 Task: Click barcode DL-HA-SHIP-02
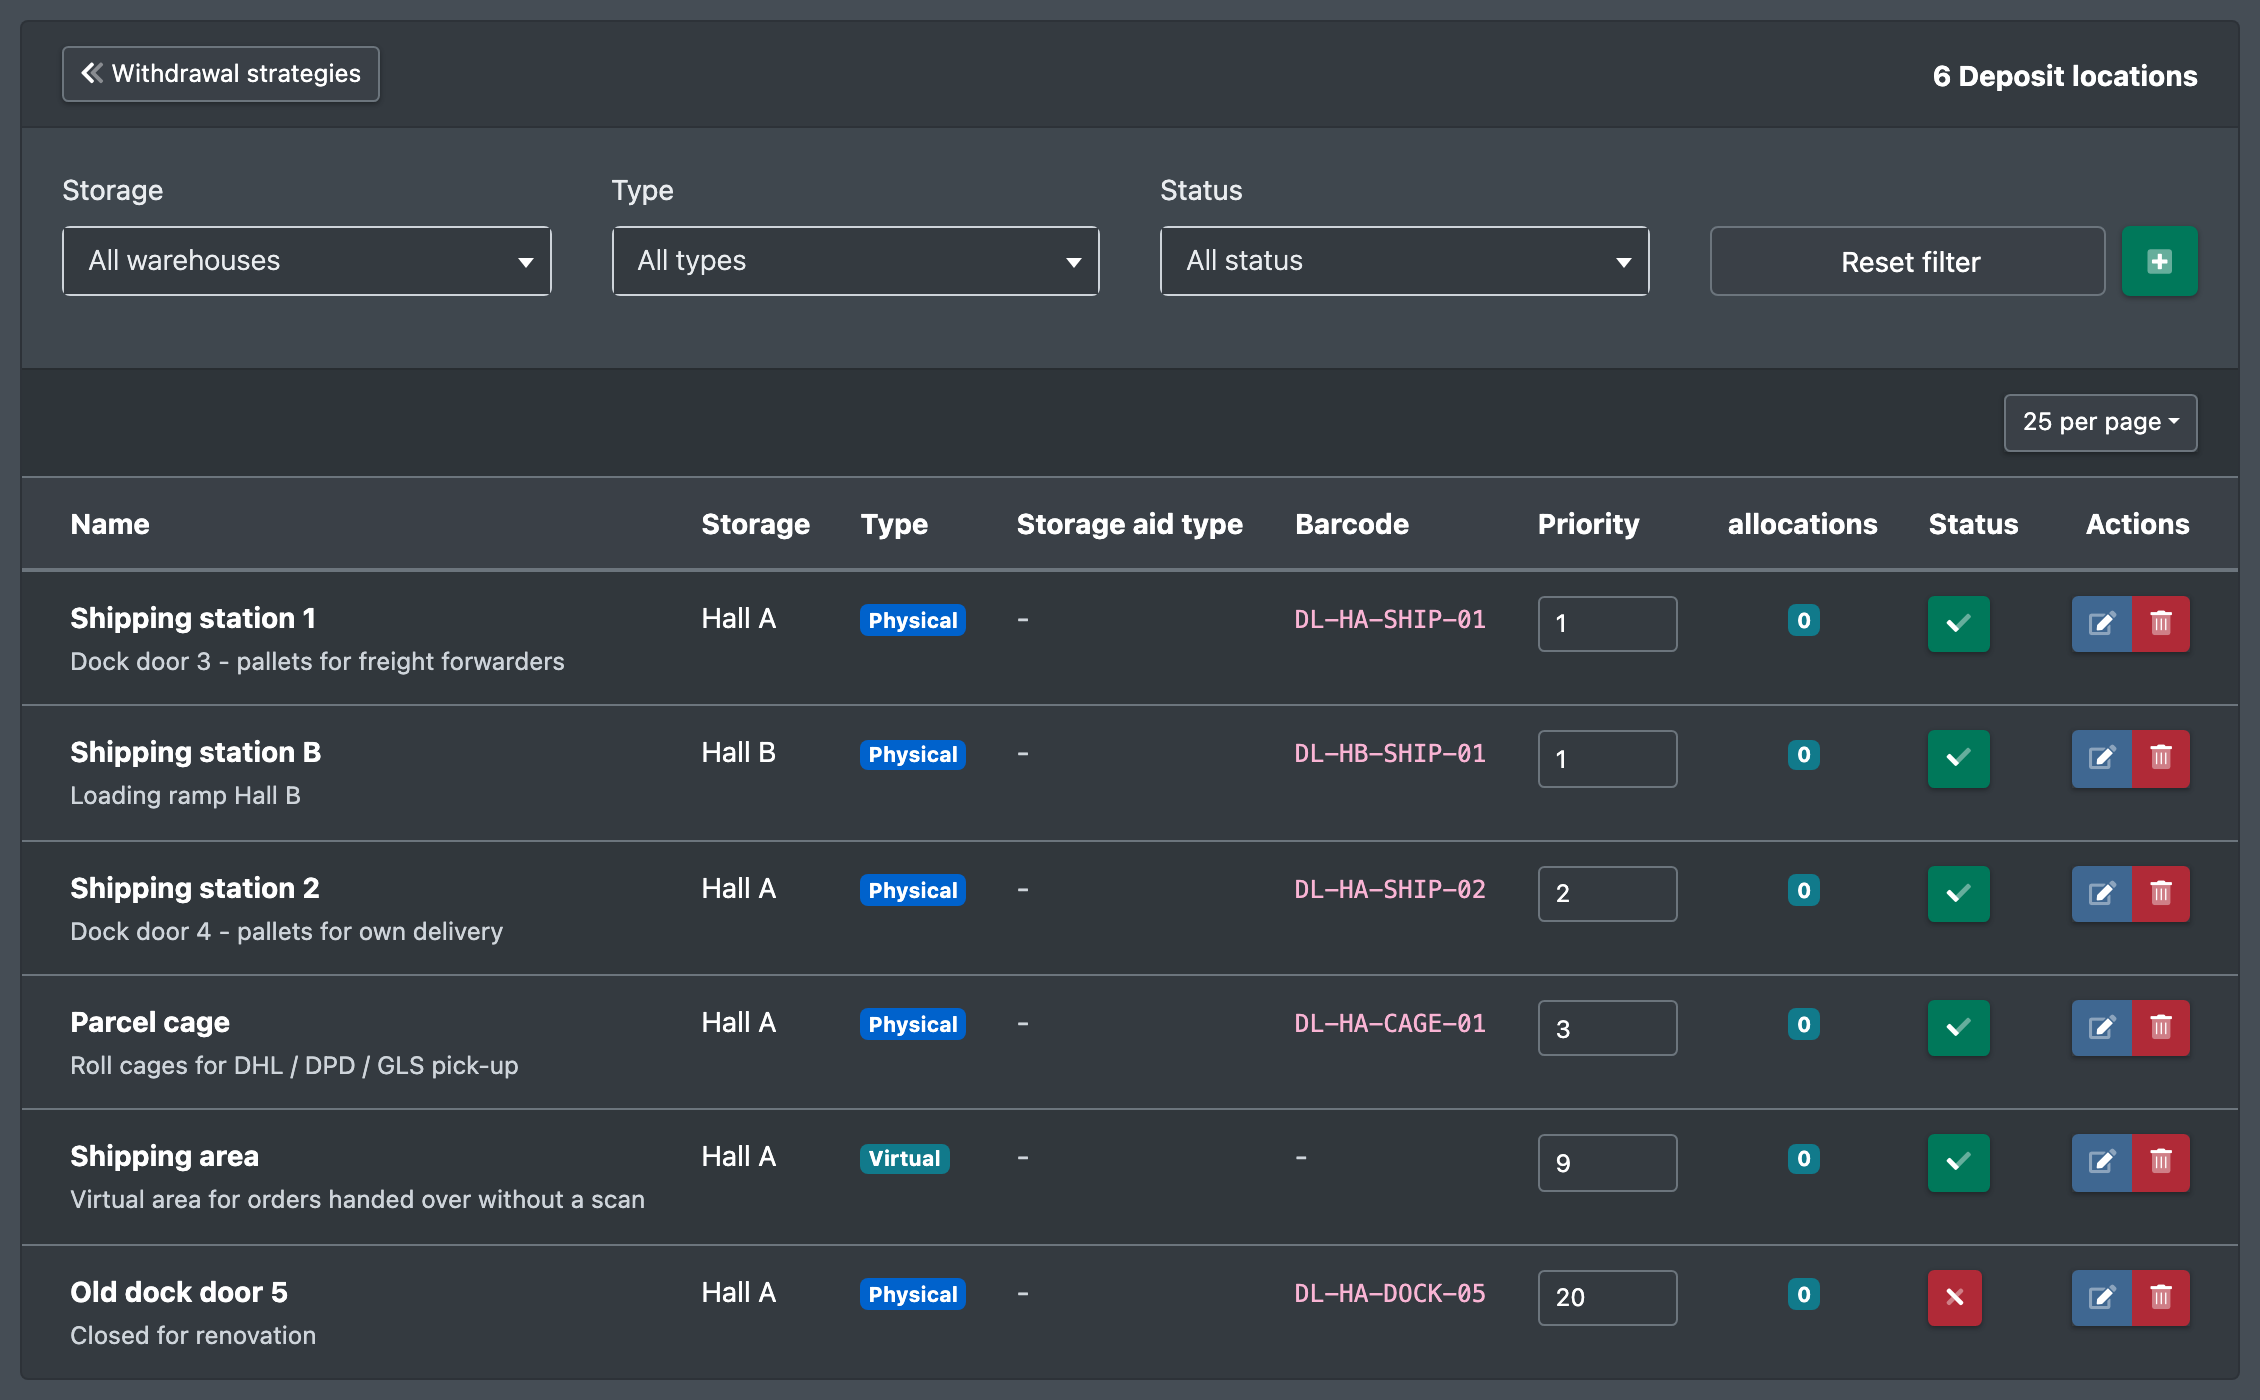click(1390, 890)
